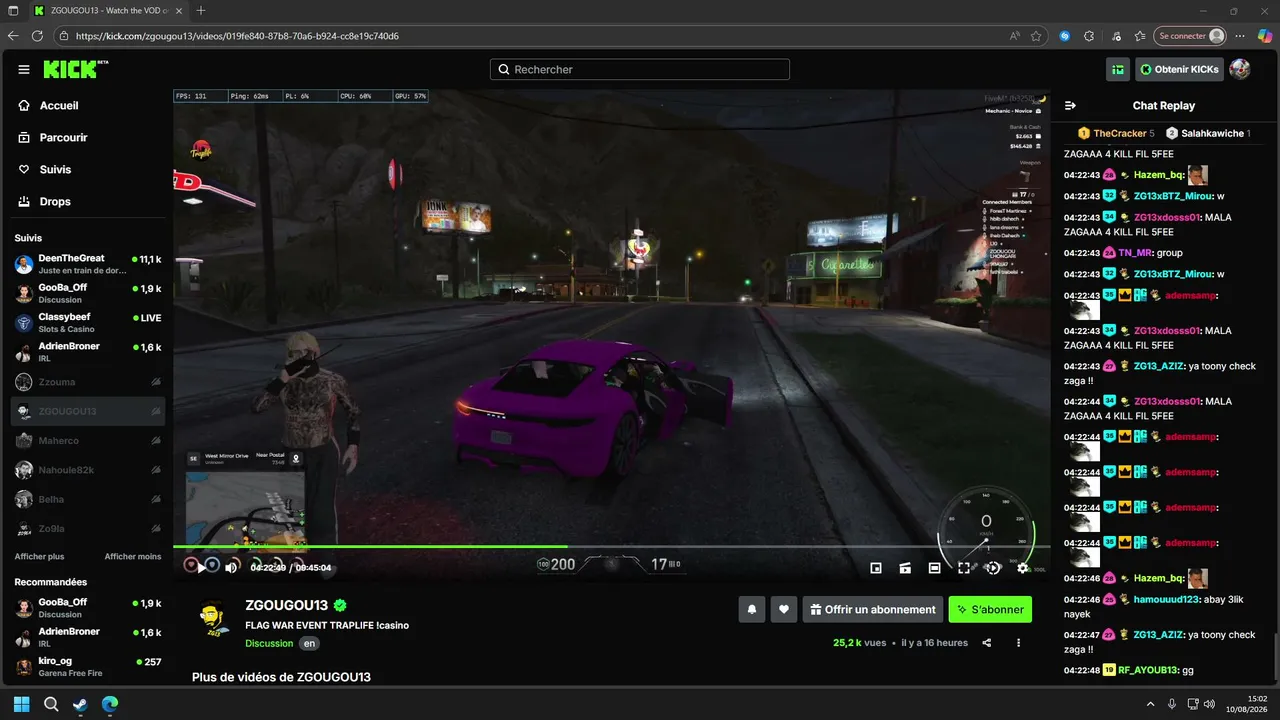Toggle theater mode on the player
The height and width of the screenshot is (720, 1280).
(x=934, y=568)
